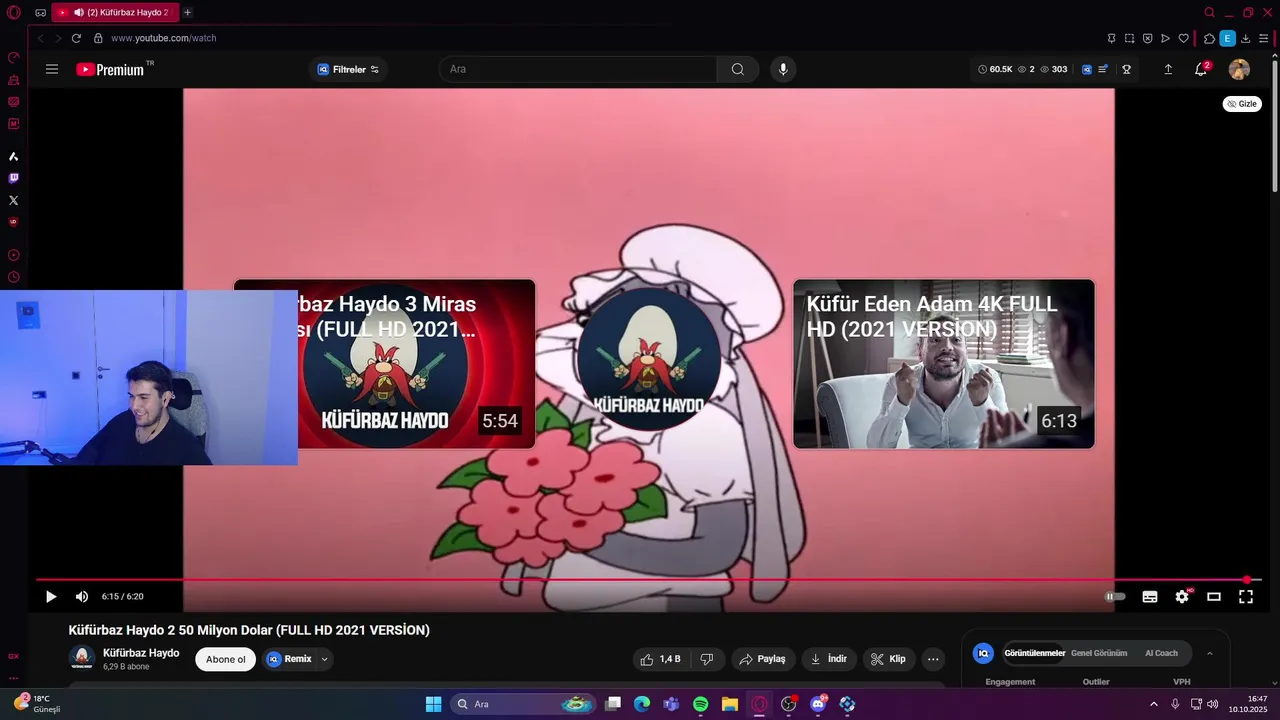Subscribe with Abone ol button
The image size is (1280, 720).
225,659
